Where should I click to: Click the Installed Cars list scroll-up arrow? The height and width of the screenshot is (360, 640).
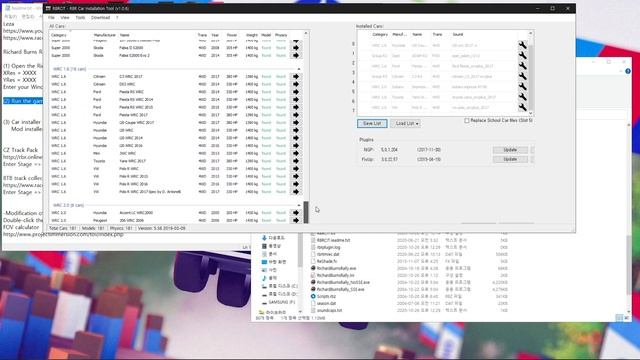[531, 33]
